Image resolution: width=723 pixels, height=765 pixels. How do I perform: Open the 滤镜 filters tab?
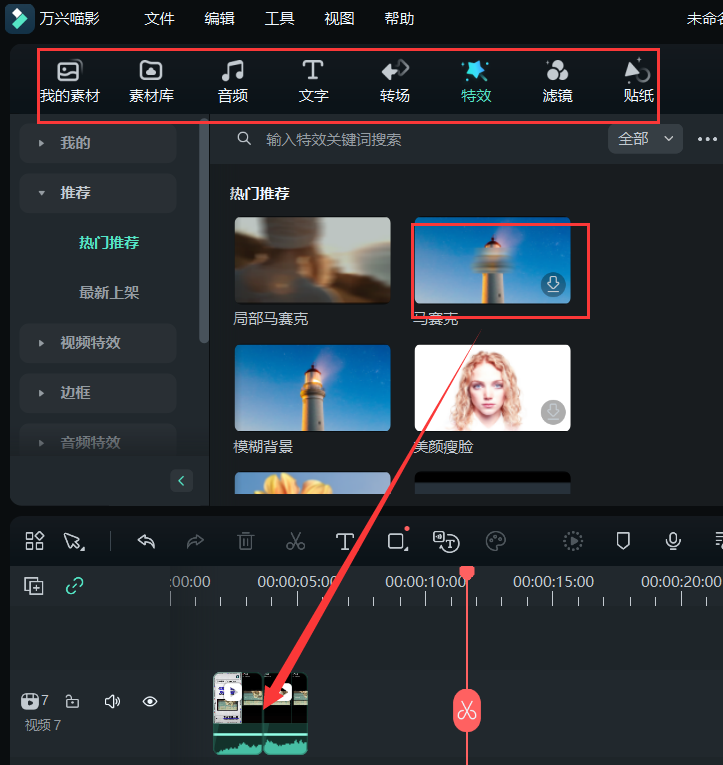click(557, 81)
